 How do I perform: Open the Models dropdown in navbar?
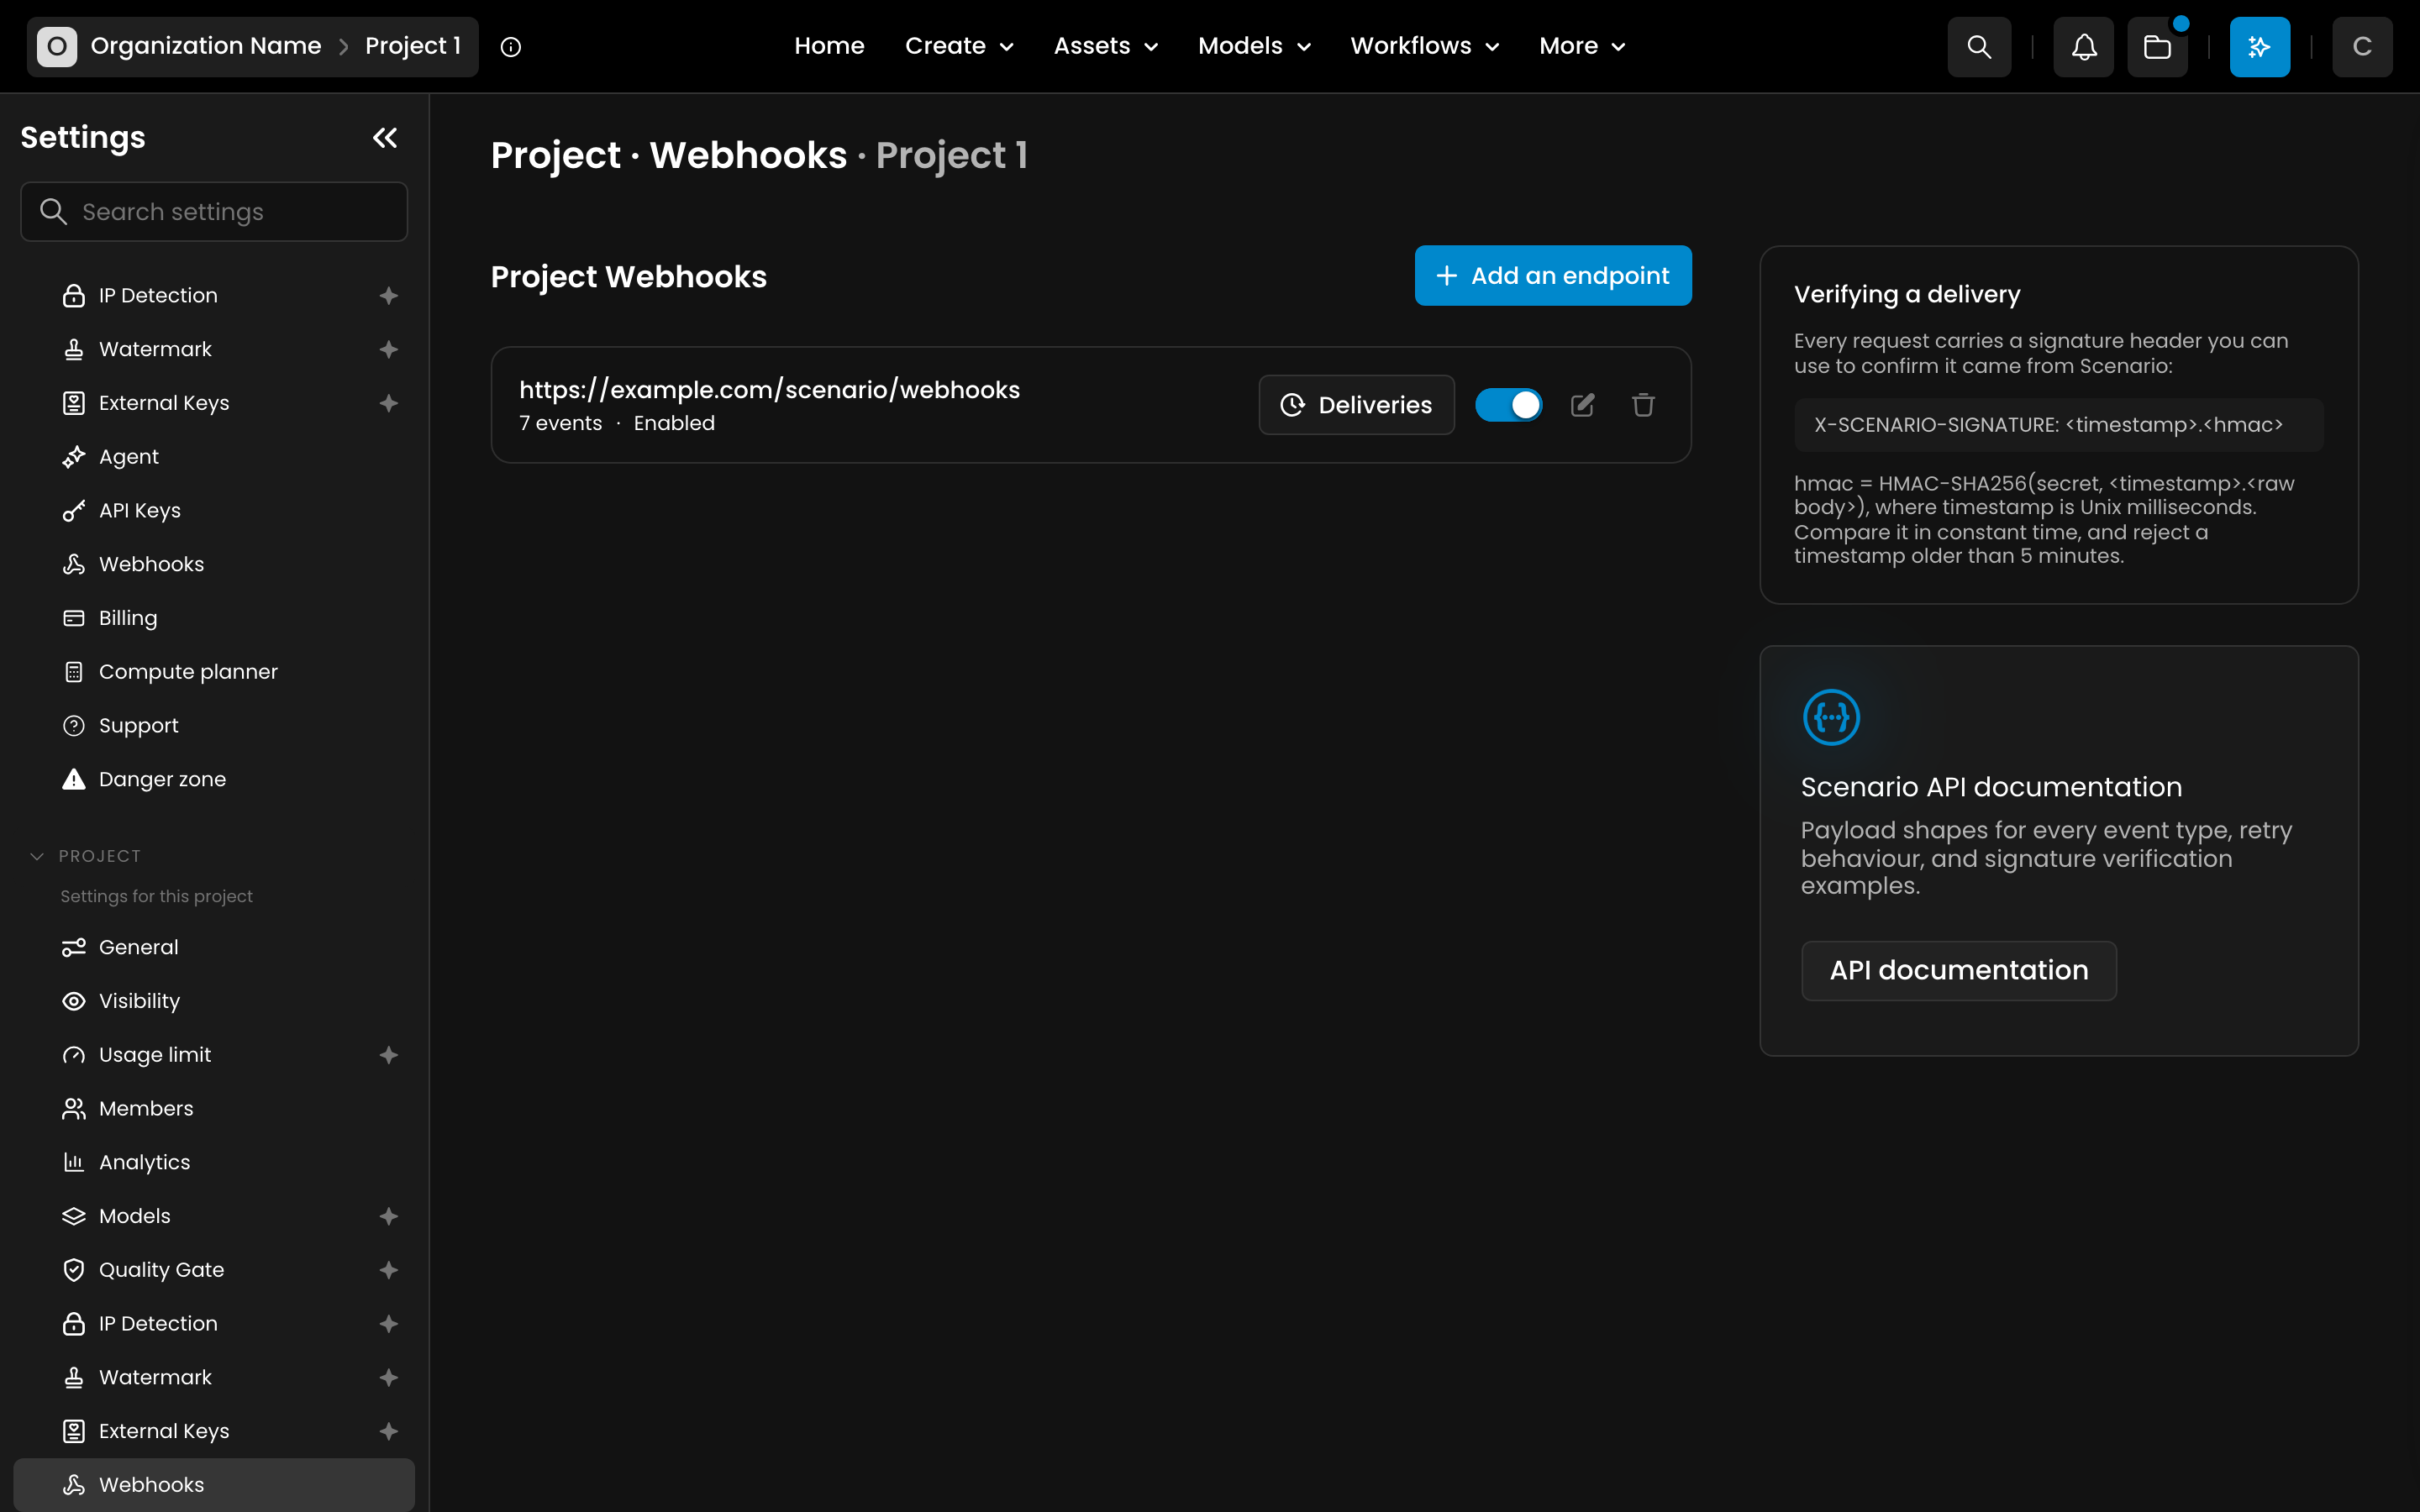point(1254,46)
